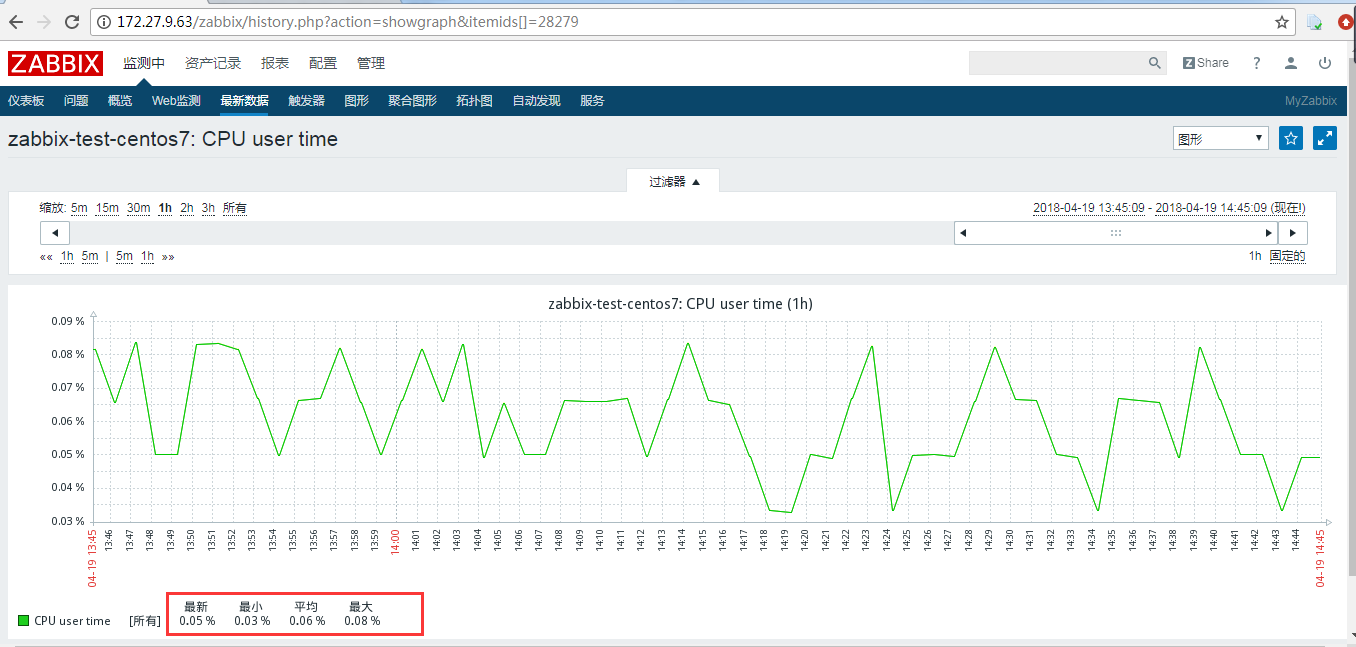This screenshot has height=647, width=1356.
Task: Open the 固定的 time mode selector
Action: (x=1289, y=256)
